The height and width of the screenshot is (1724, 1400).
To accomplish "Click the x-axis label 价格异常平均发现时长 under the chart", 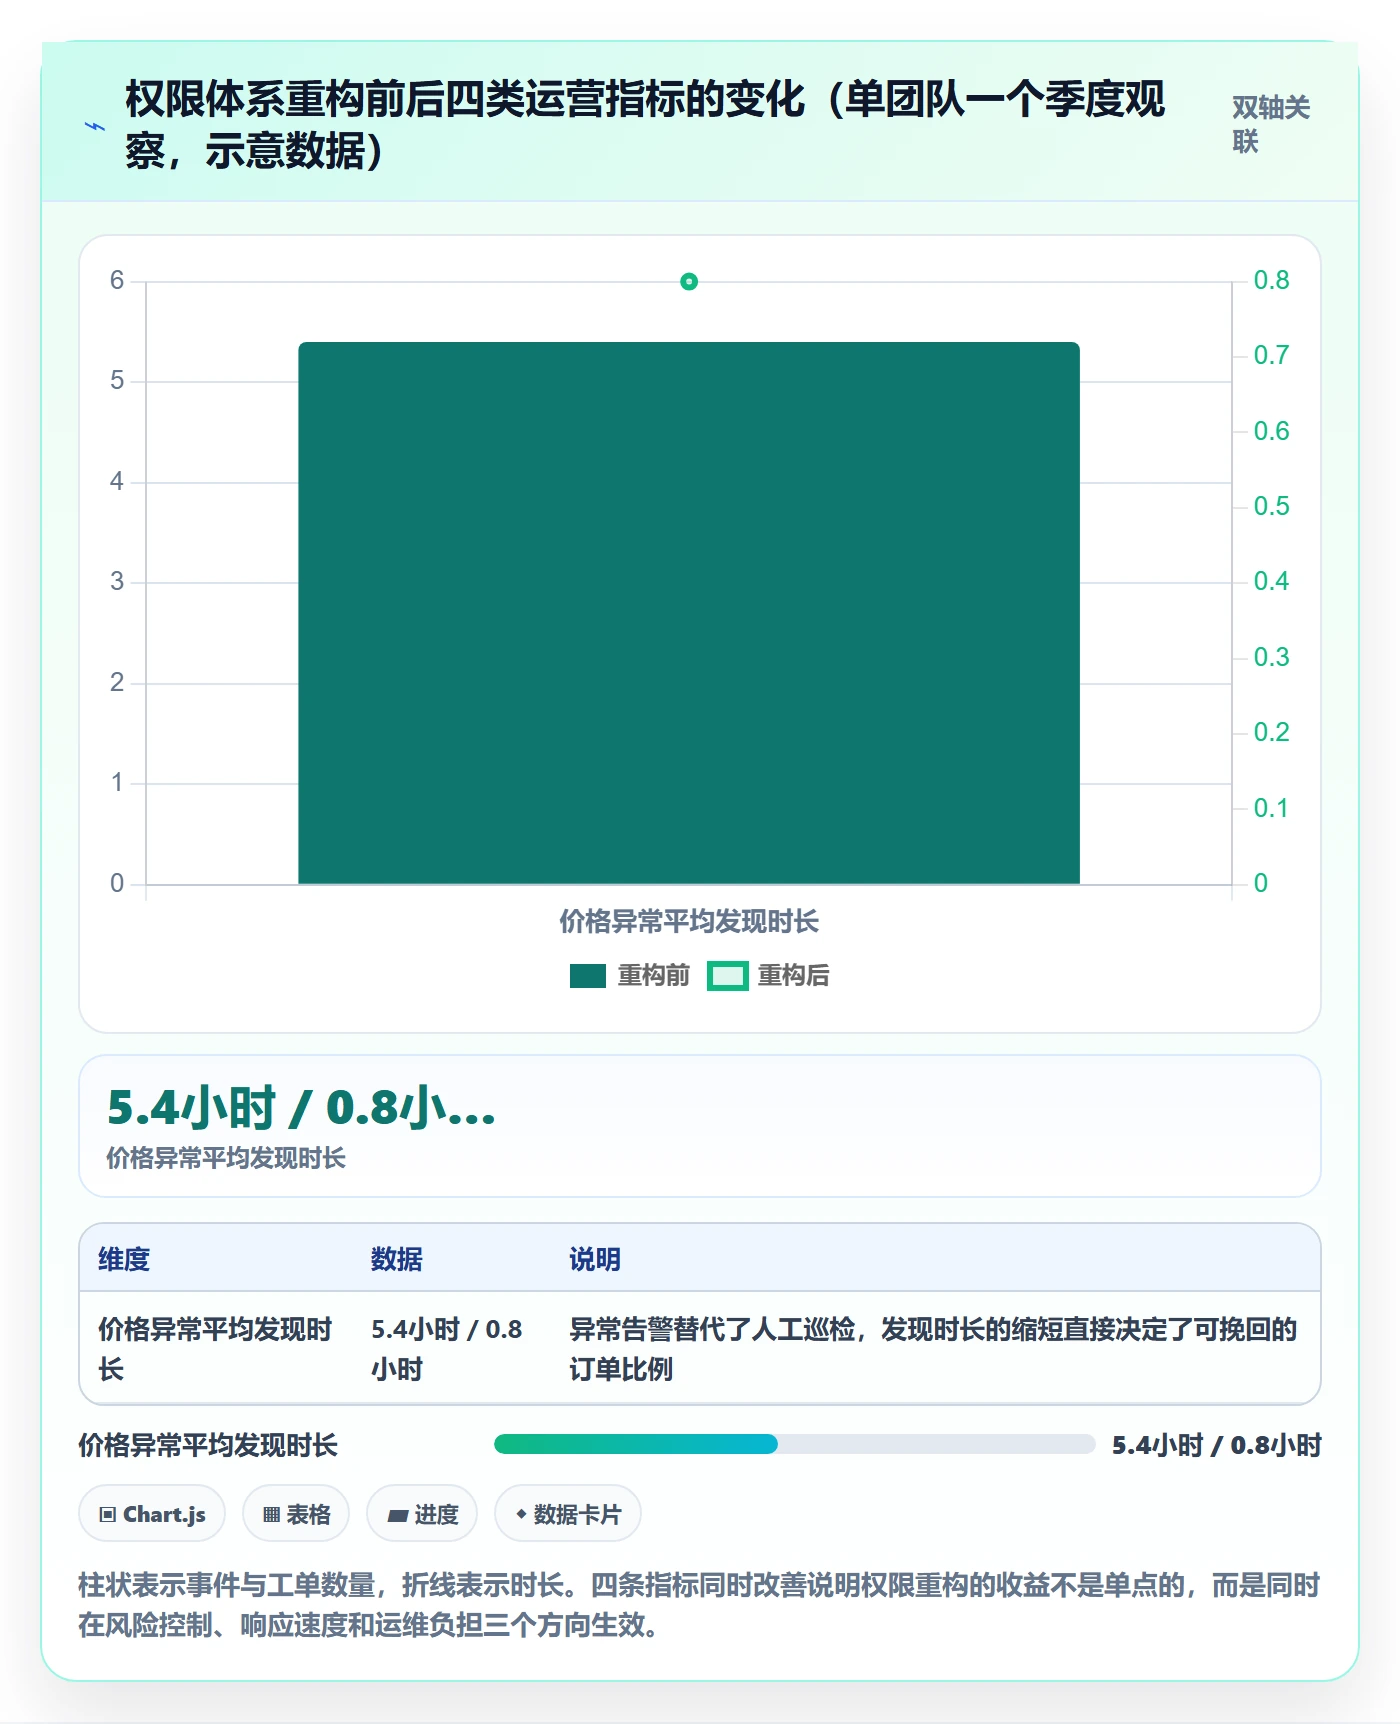I will pyautogui.click(x=689, y=922).
